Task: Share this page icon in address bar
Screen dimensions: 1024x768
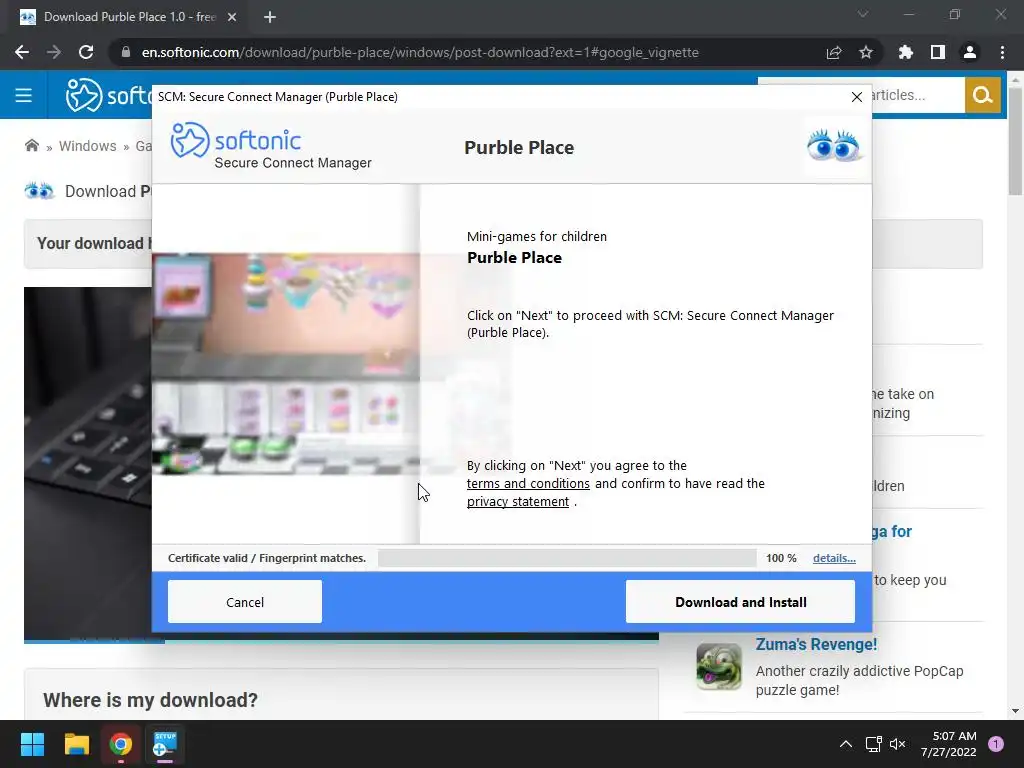Action: point(834,52)
